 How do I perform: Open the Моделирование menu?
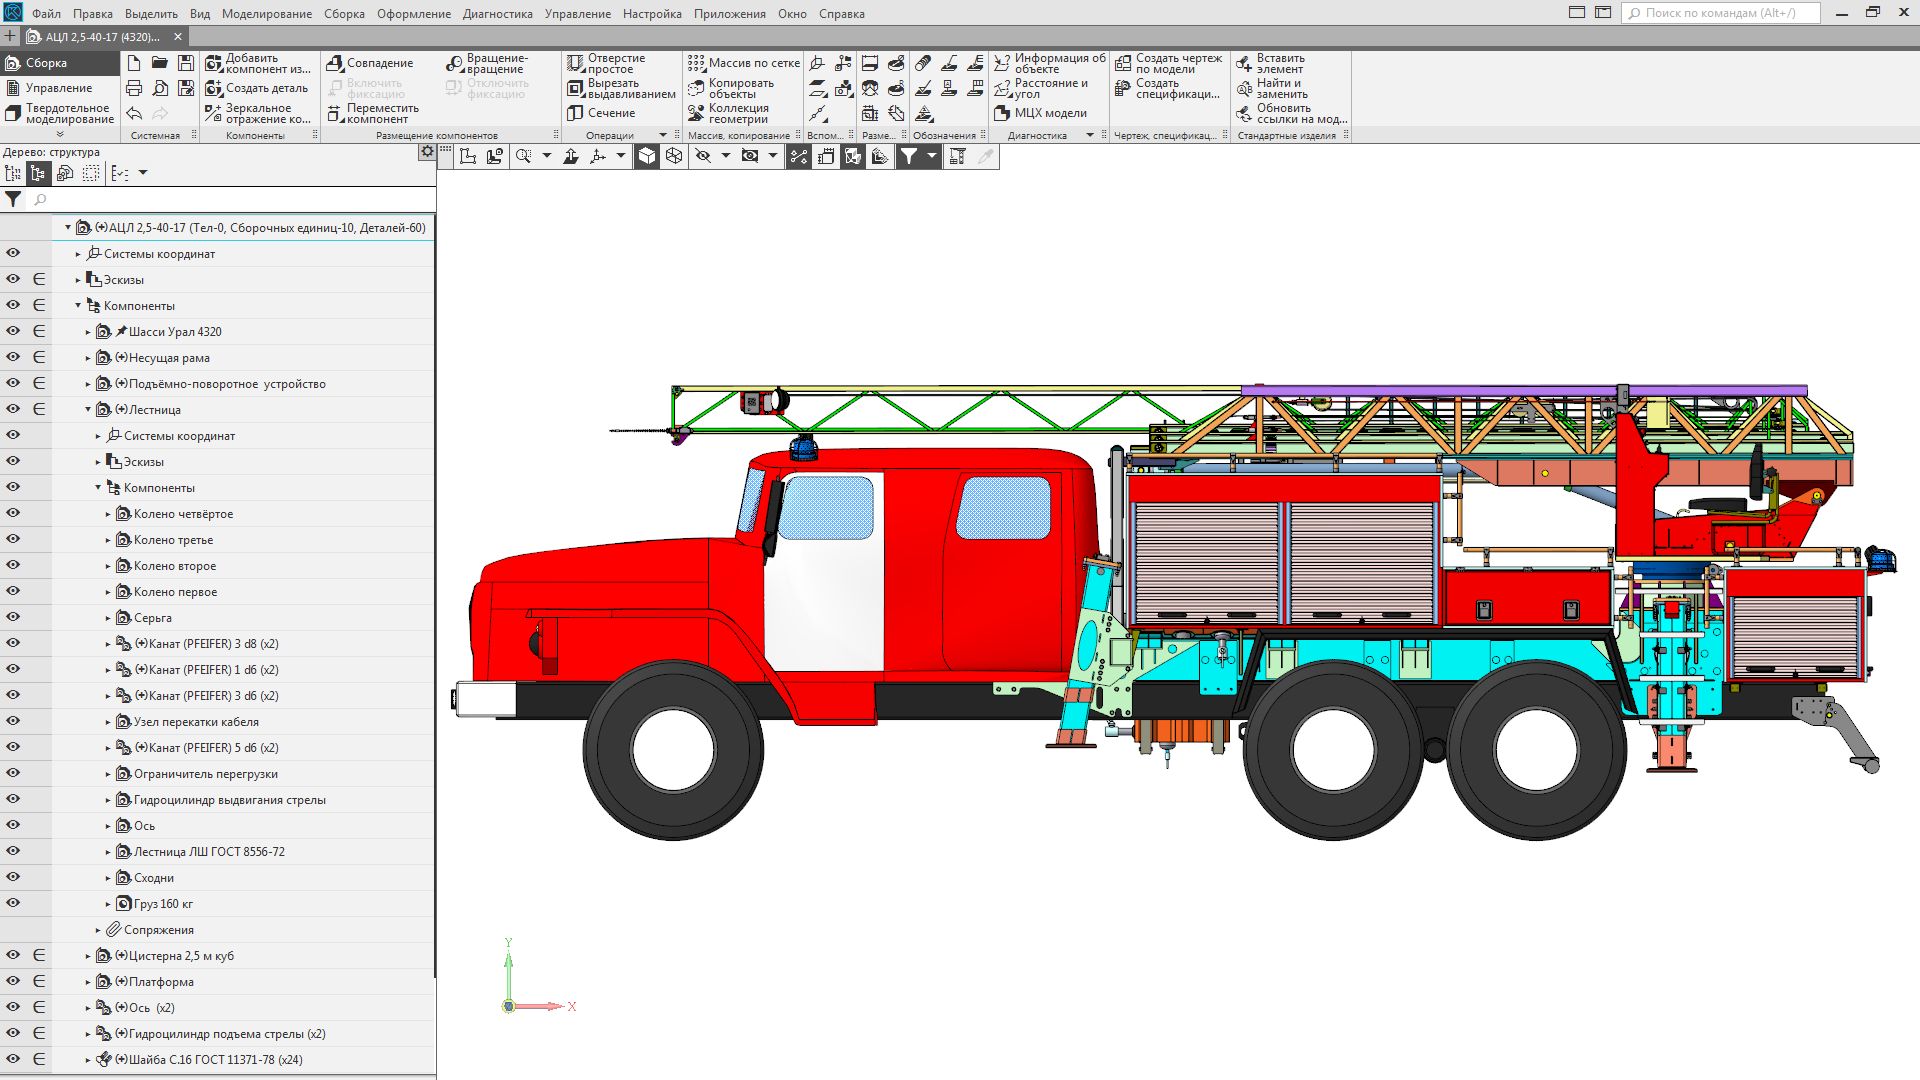266,14
